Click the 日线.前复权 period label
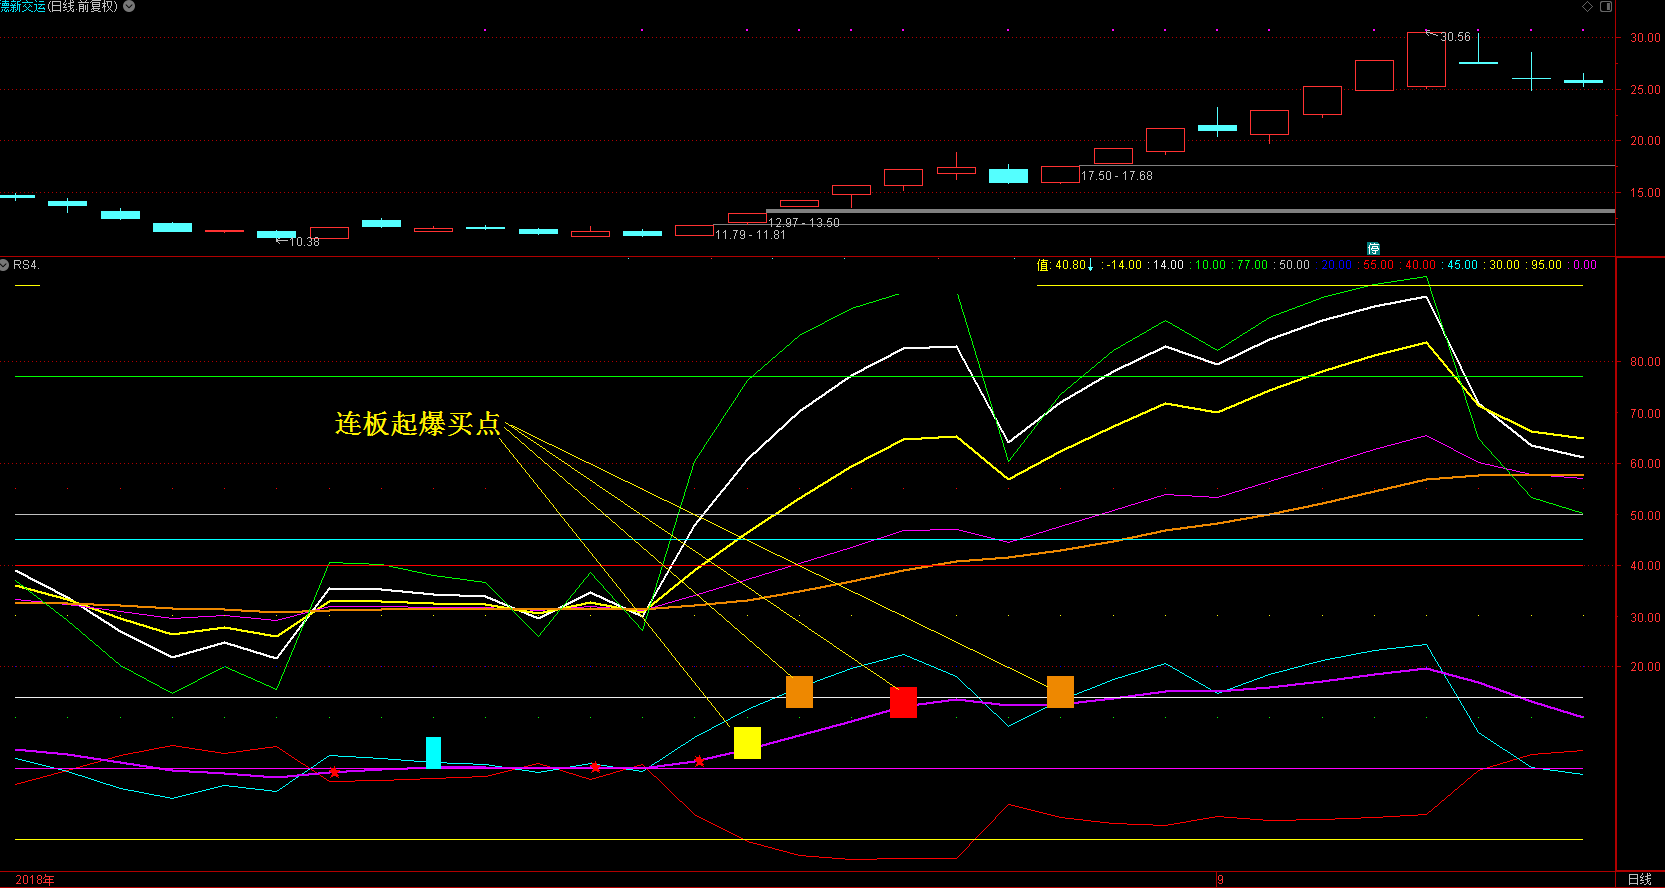 point(83,6)
